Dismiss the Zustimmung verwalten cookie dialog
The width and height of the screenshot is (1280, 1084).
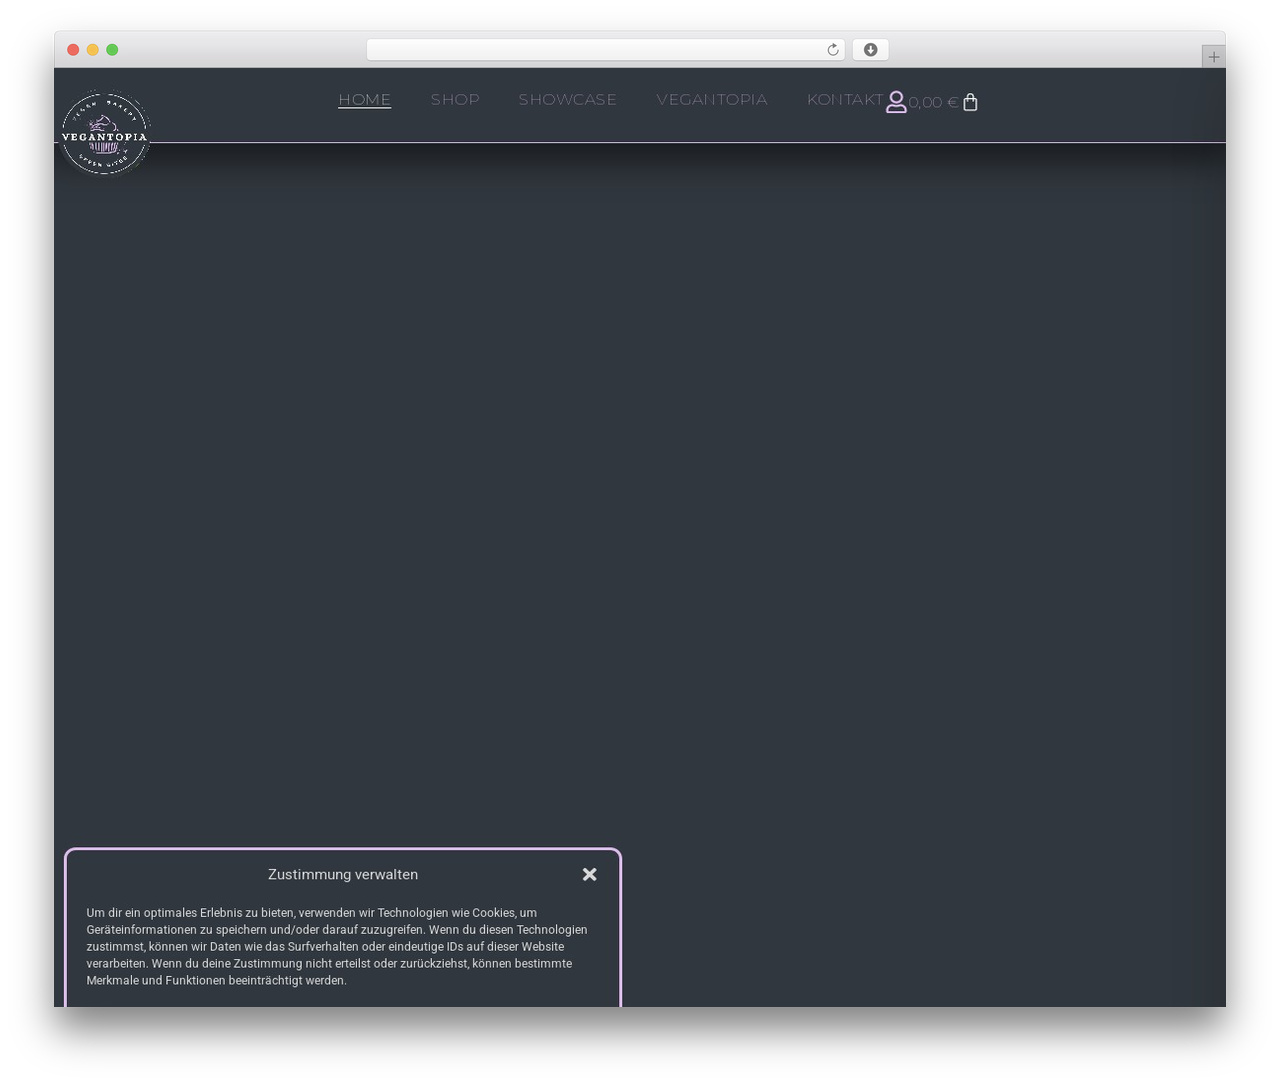coord(590,874)
